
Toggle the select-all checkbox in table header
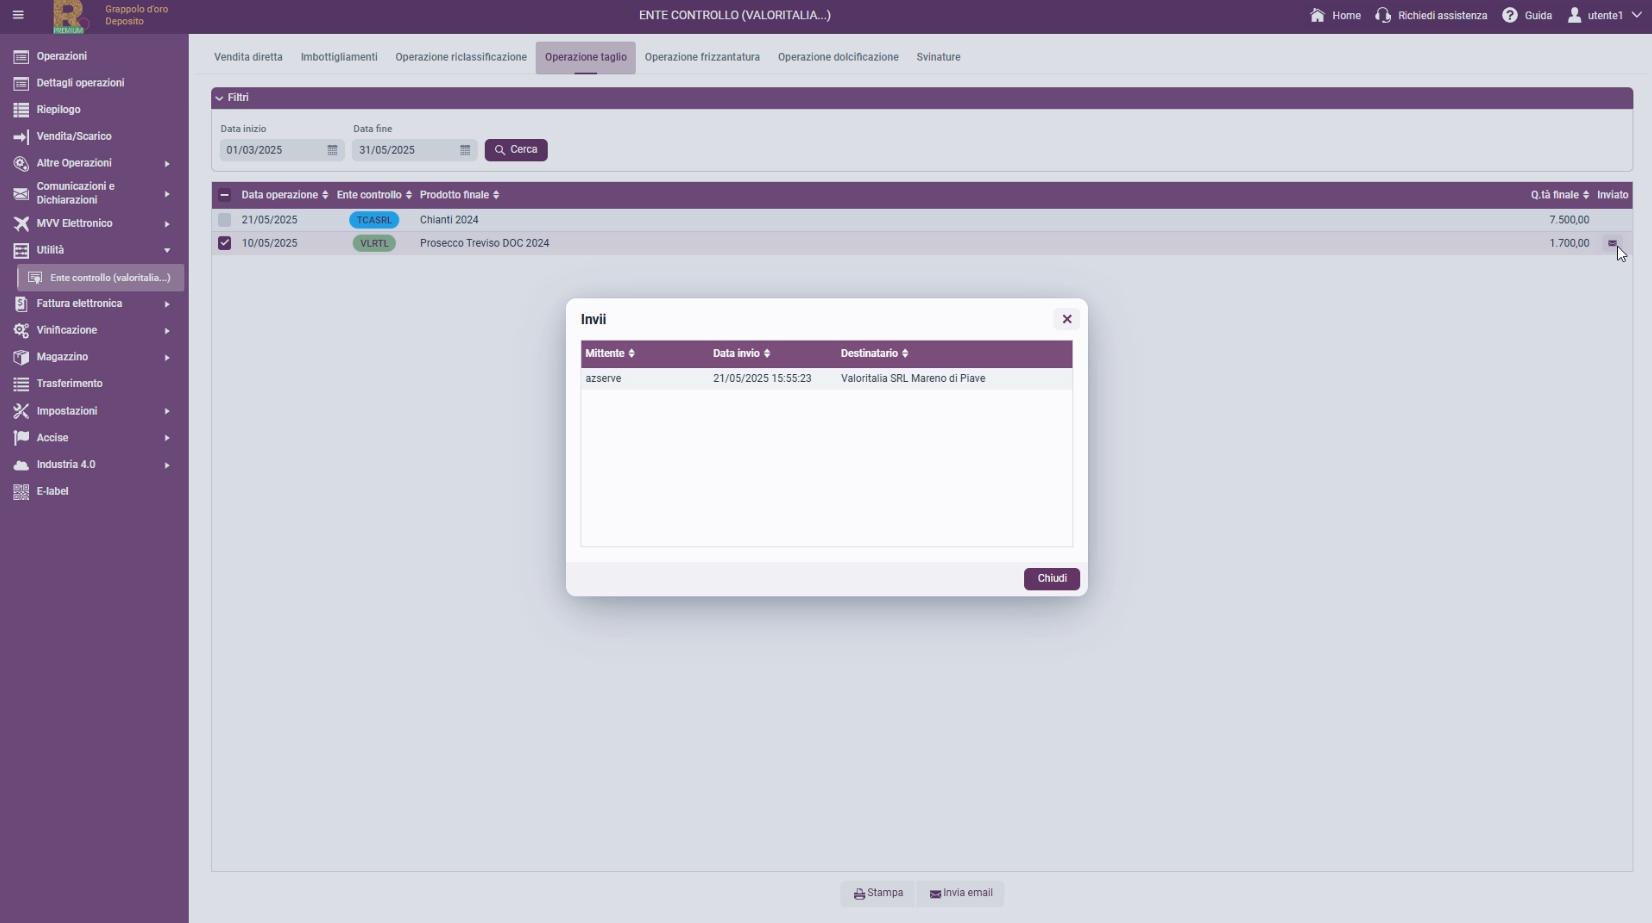[x=224, y=195]
